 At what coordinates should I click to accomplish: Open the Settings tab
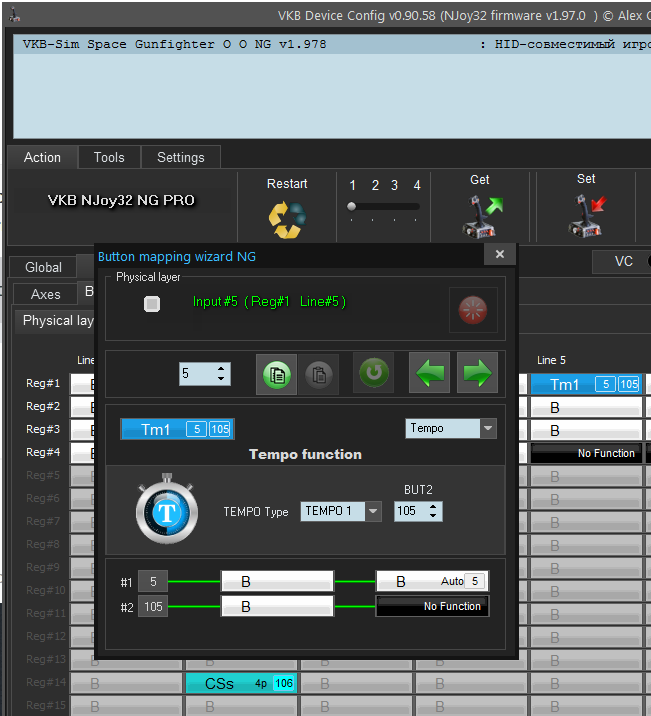[181, 158]
